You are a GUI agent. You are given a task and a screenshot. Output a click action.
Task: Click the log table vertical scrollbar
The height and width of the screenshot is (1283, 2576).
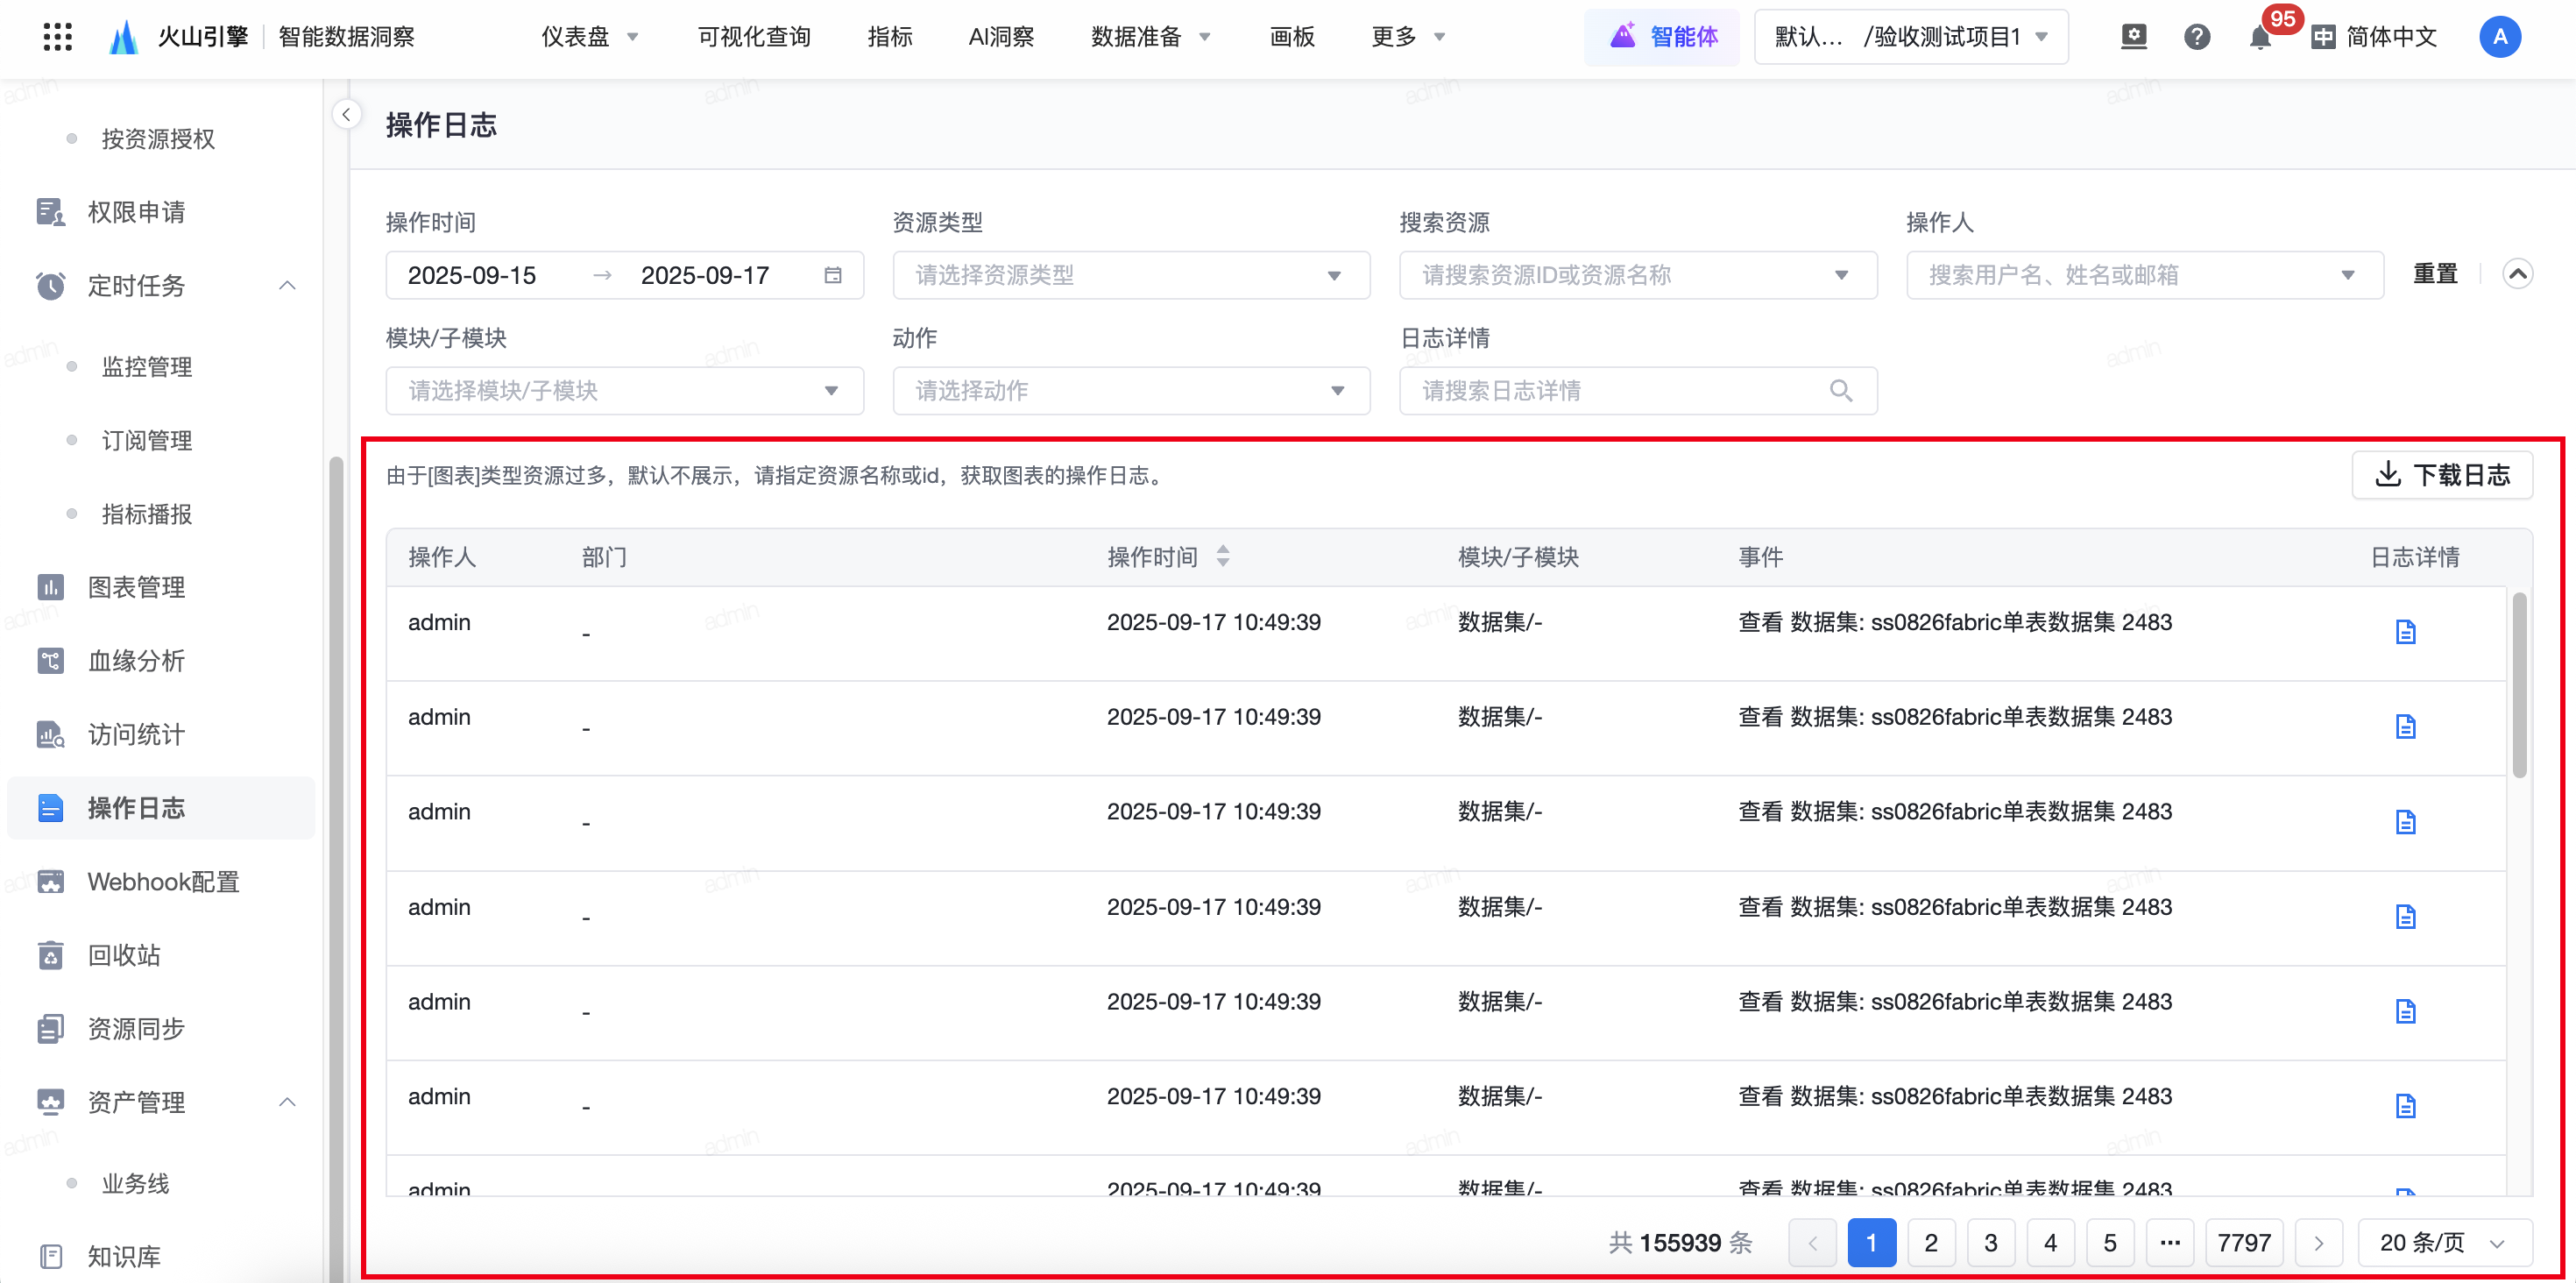click(2518, 685)
